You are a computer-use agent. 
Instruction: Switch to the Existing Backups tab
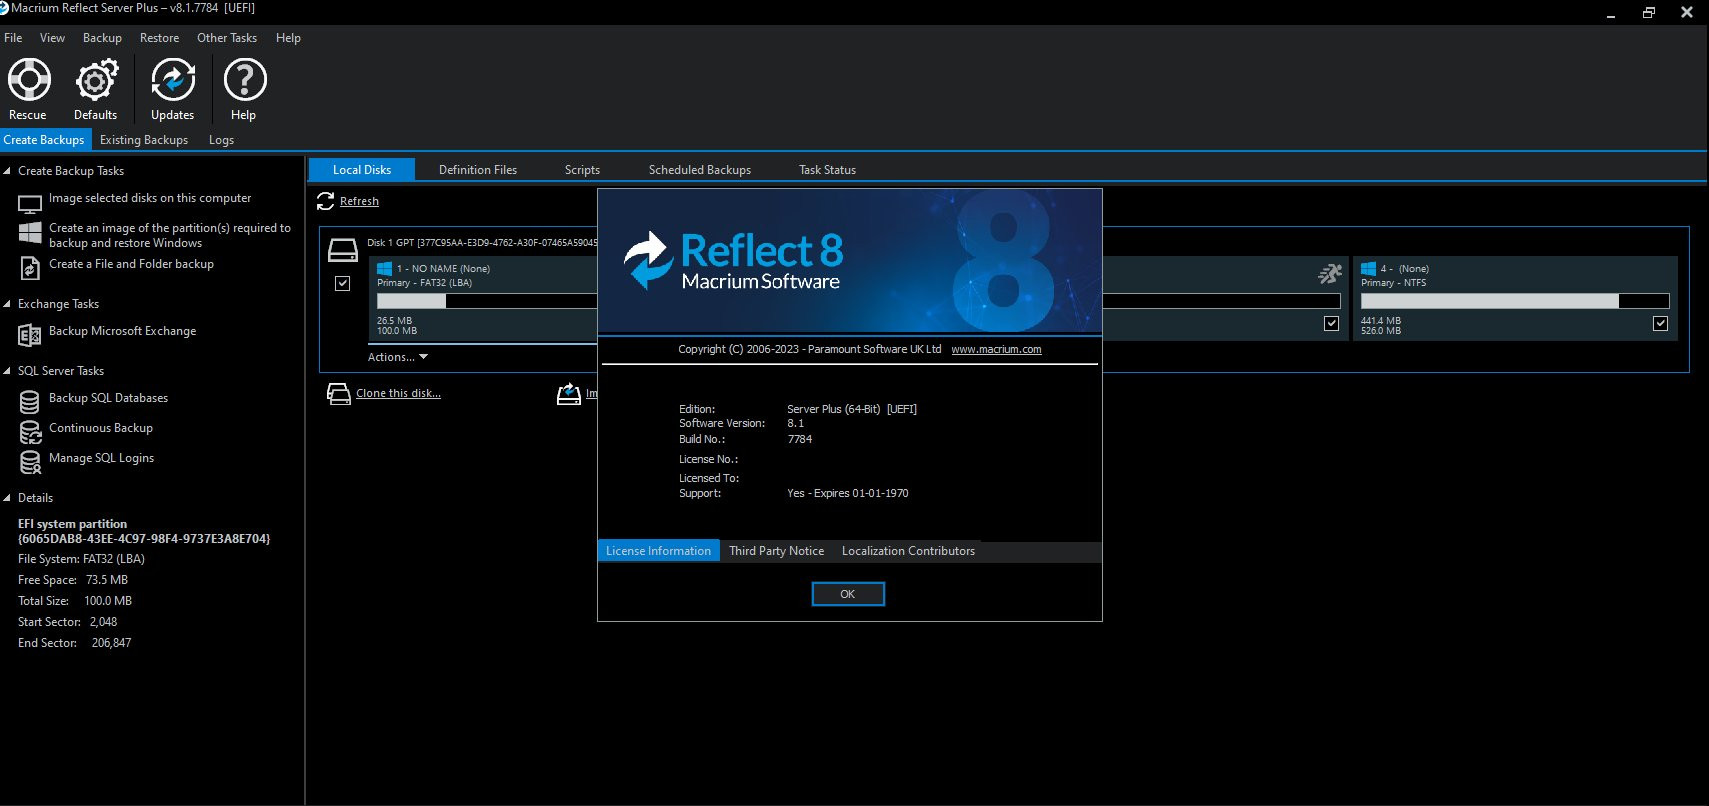point(144,140)
